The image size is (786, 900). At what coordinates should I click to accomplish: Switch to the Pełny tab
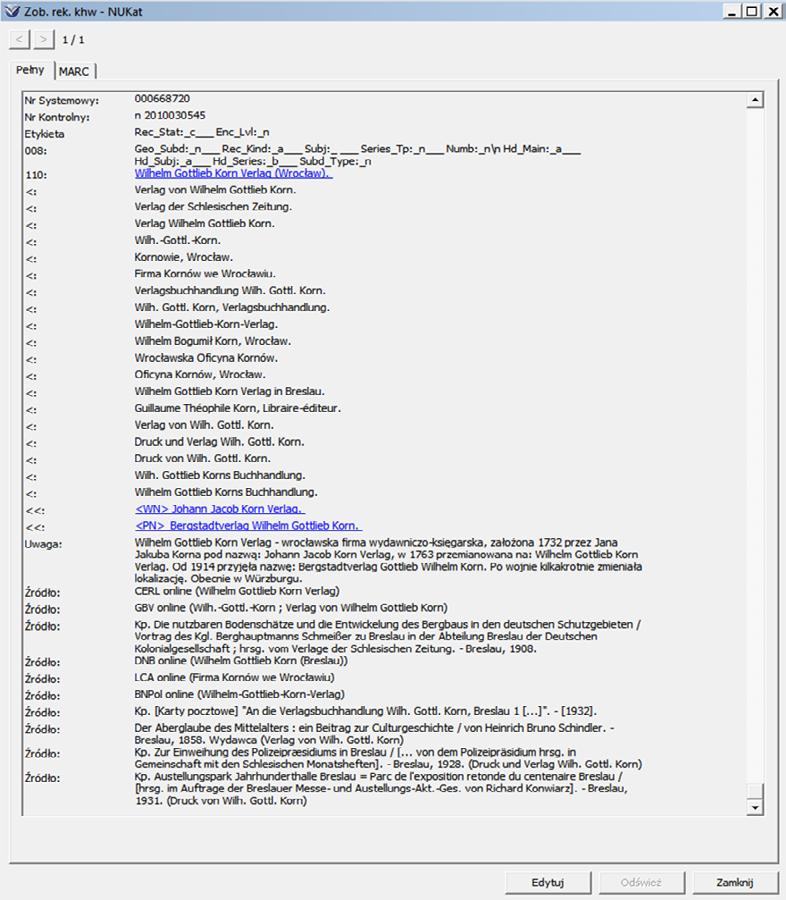pos(30,70)
